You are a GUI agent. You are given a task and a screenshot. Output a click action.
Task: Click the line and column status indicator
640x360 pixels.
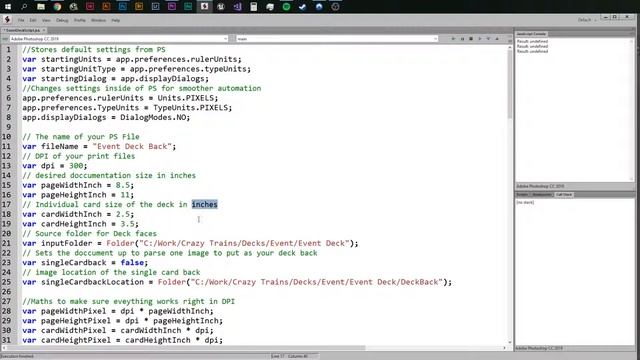tap(289, 356)
